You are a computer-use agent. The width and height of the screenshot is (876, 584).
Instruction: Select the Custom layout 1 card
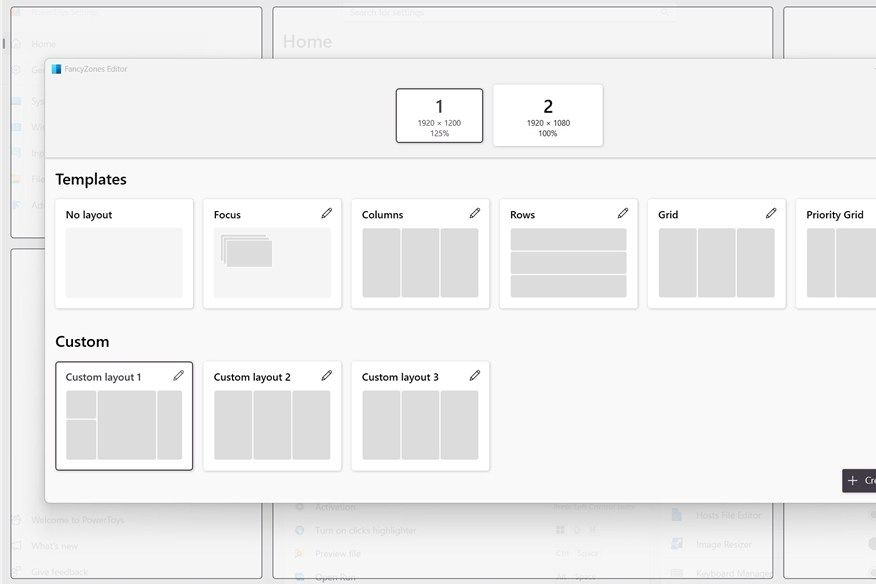tap(124, 416)
